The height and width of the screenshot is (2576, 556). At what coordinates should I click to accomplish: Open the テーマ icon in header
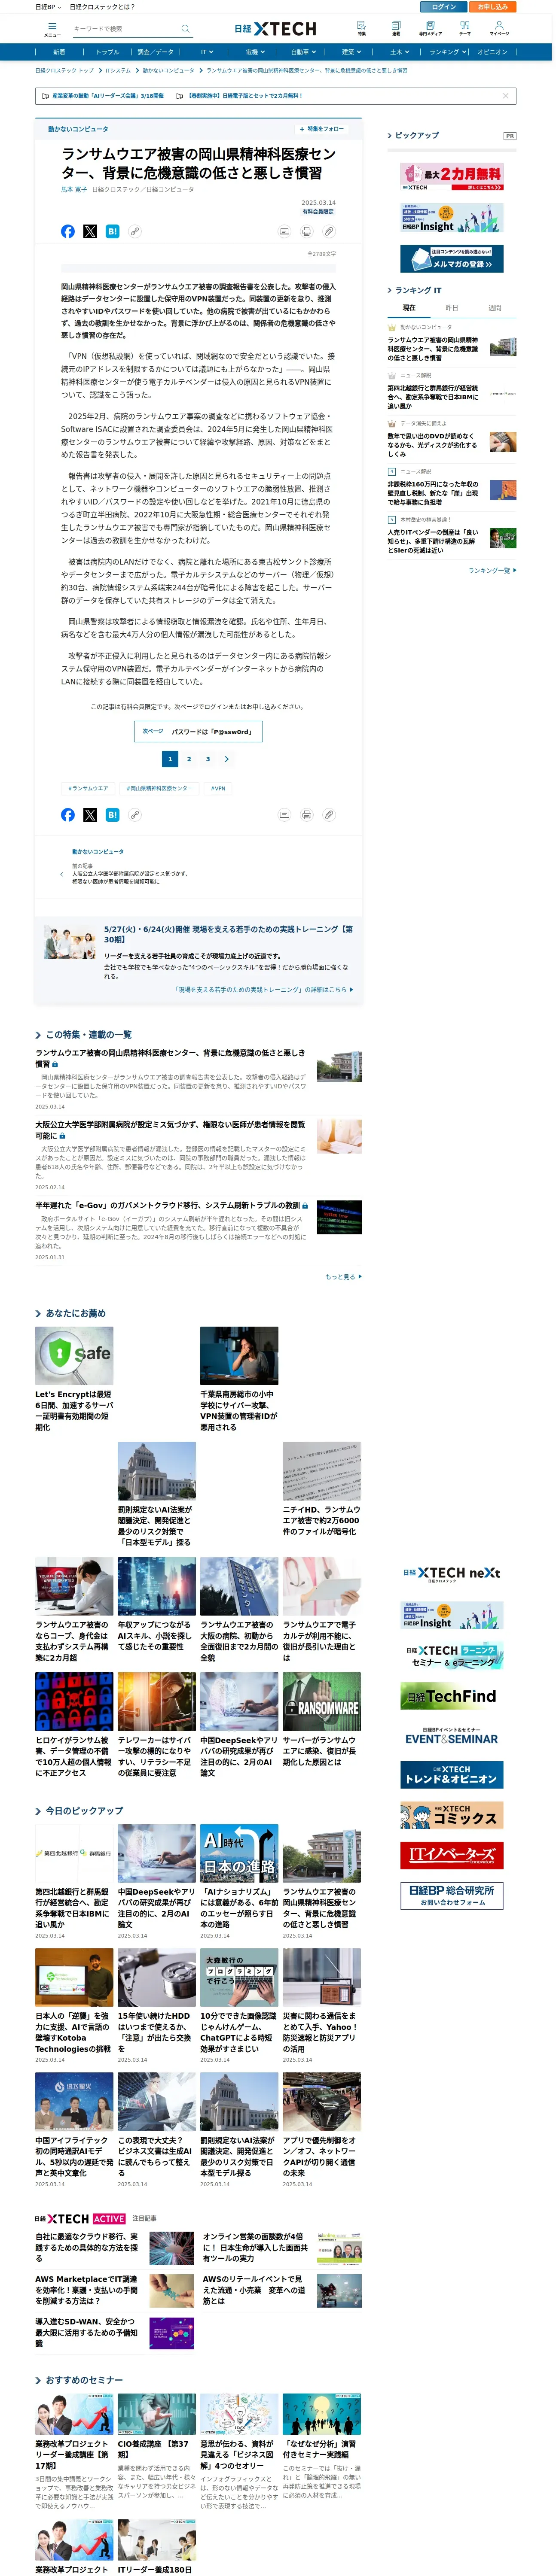pos(465,28)
